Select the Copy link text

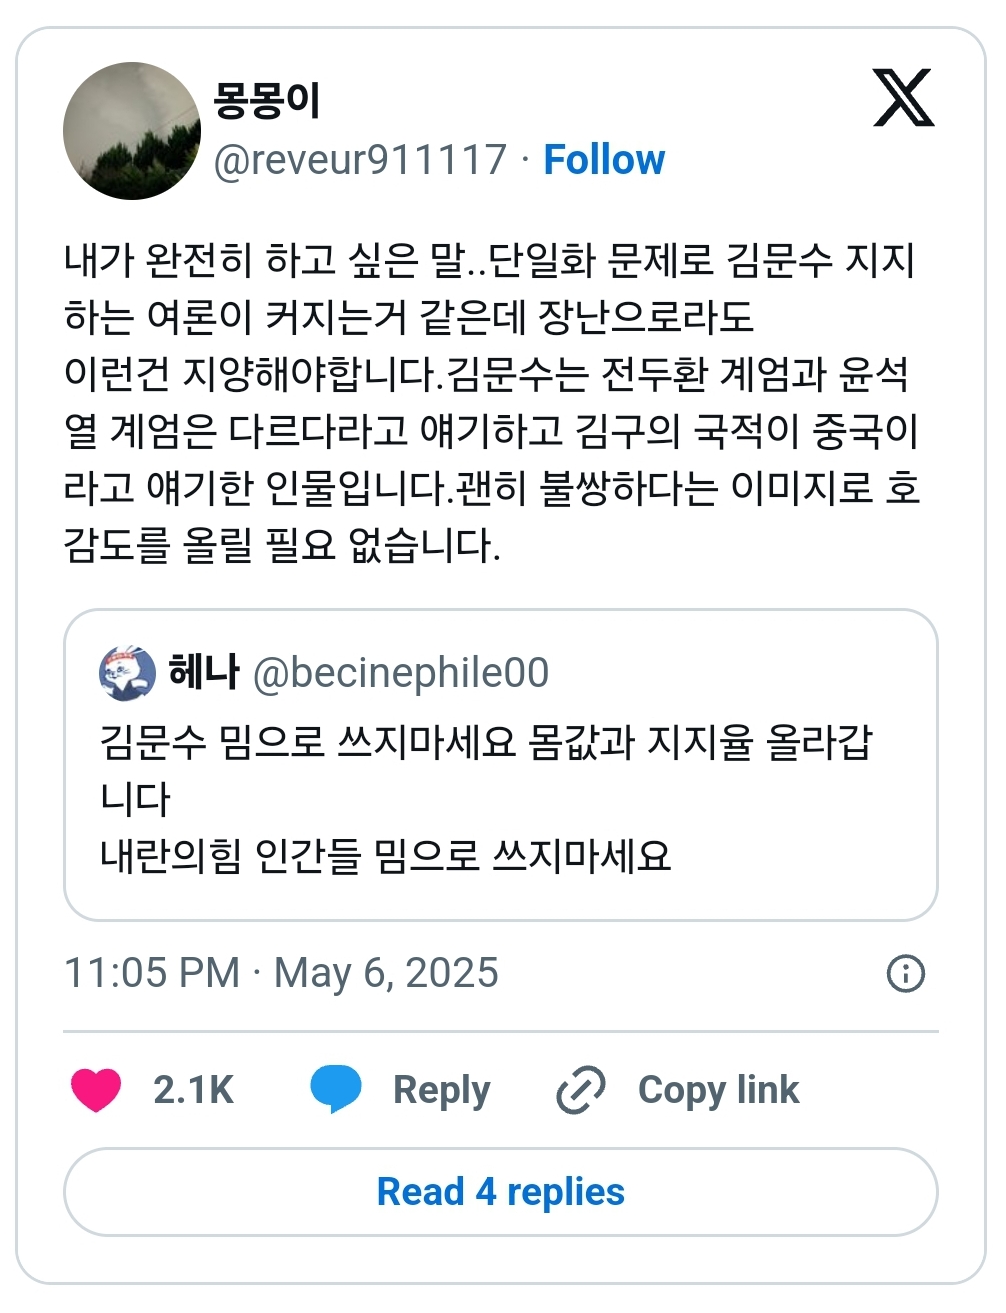(x=719, y=1089)
